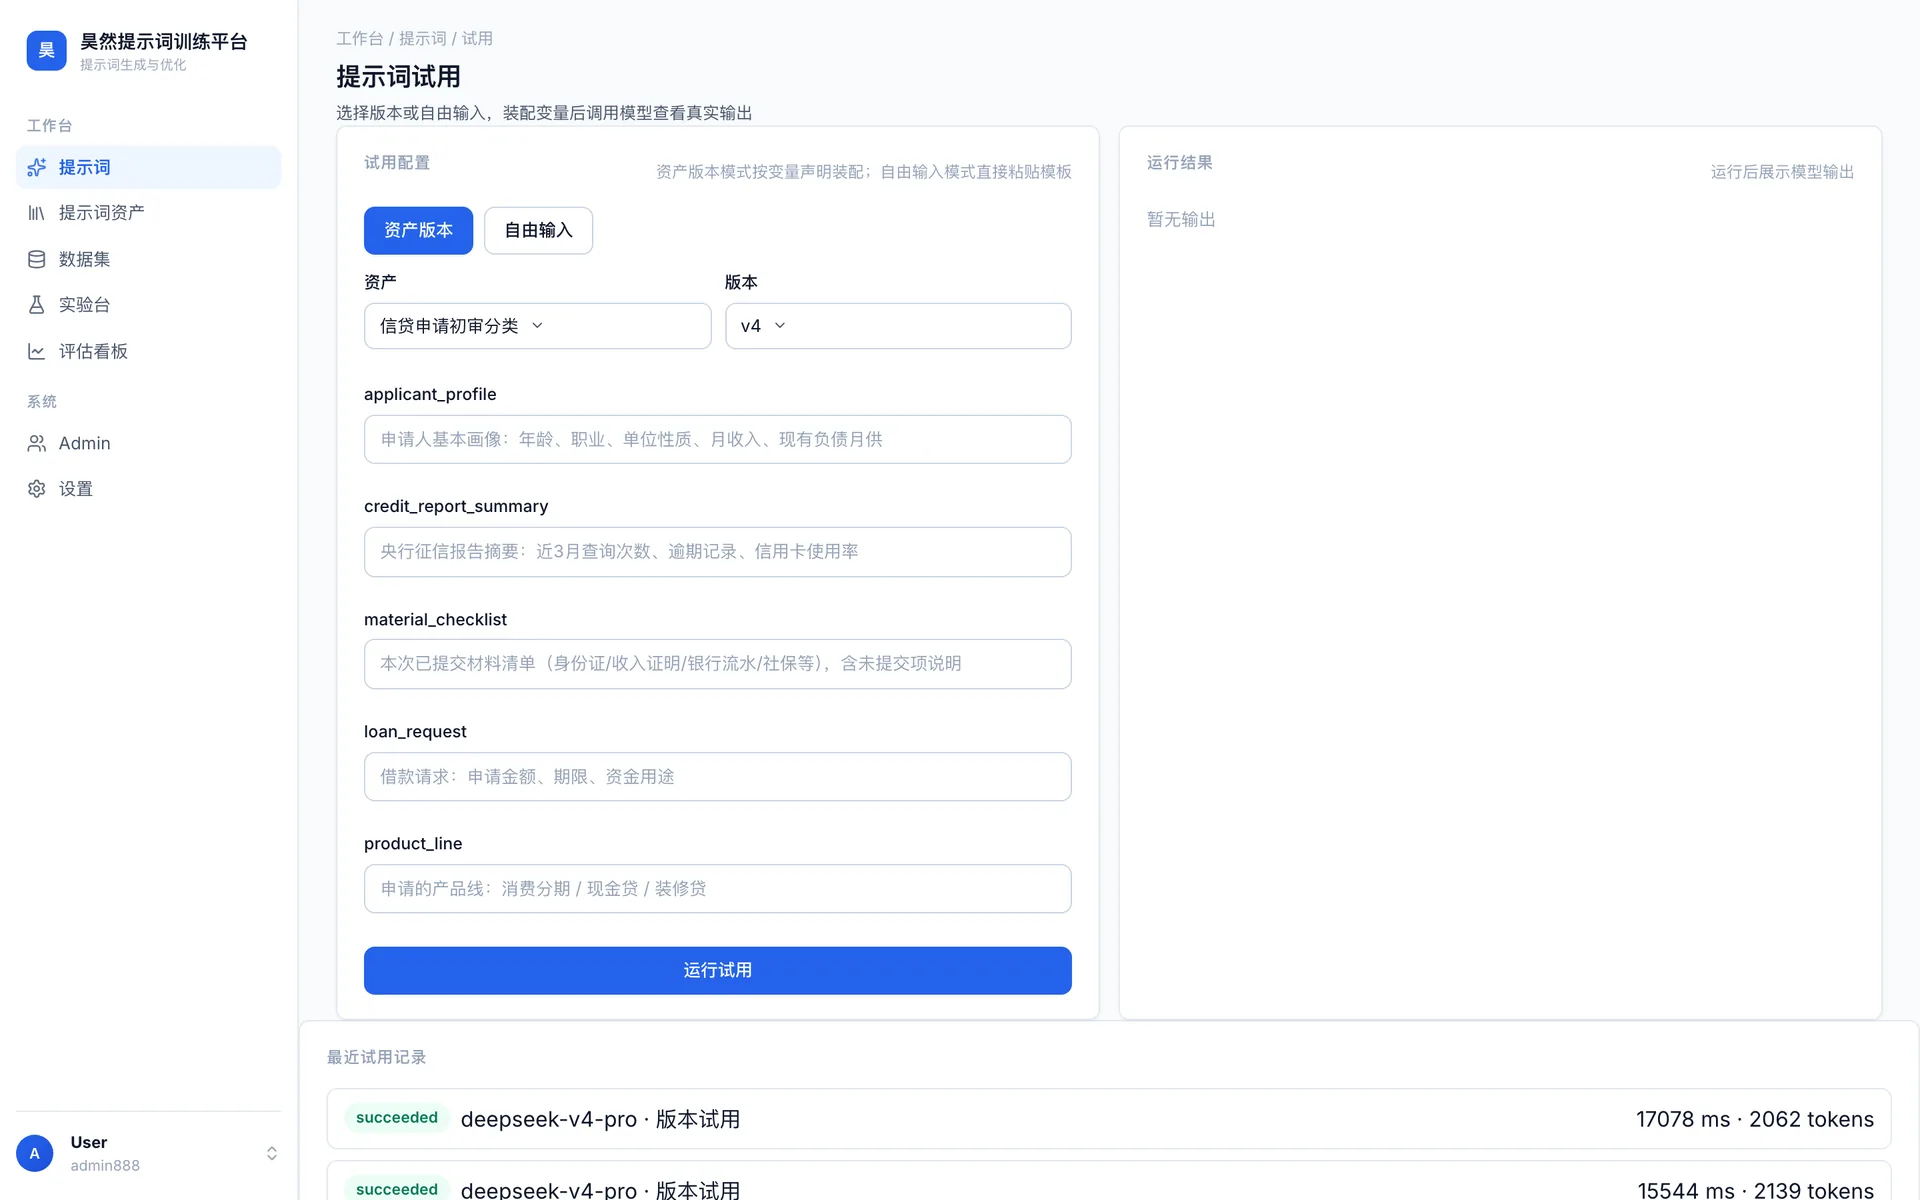Open the Admin page in sidebar
Screen dimensions: 1920x1200
pos(148,443)
